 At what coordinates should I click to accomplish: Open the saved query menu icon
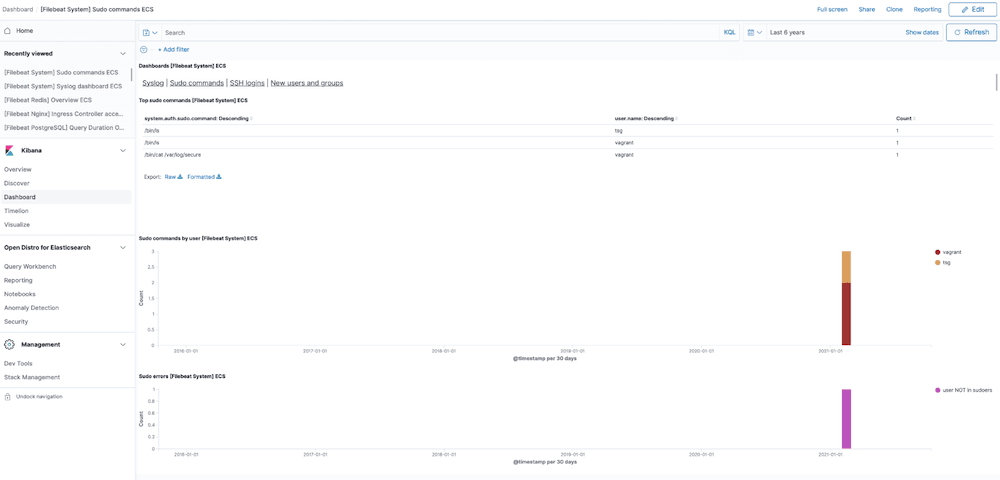150,33
